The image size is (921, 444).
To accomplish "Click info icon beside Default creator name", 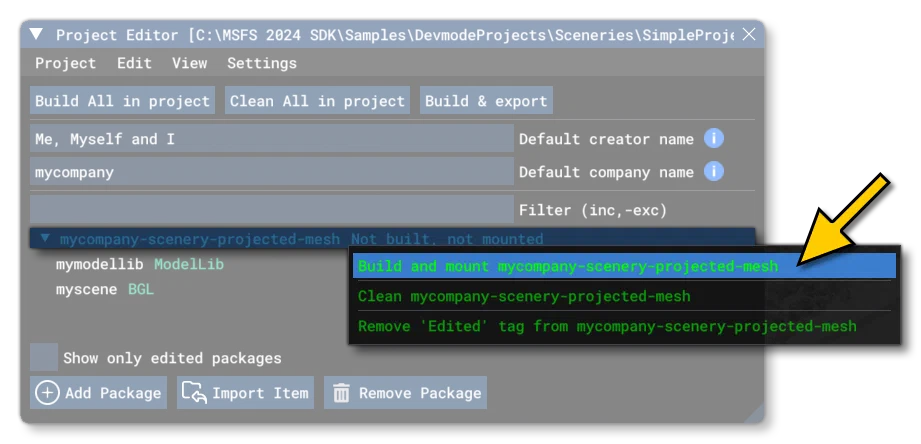I will point(714,139).
